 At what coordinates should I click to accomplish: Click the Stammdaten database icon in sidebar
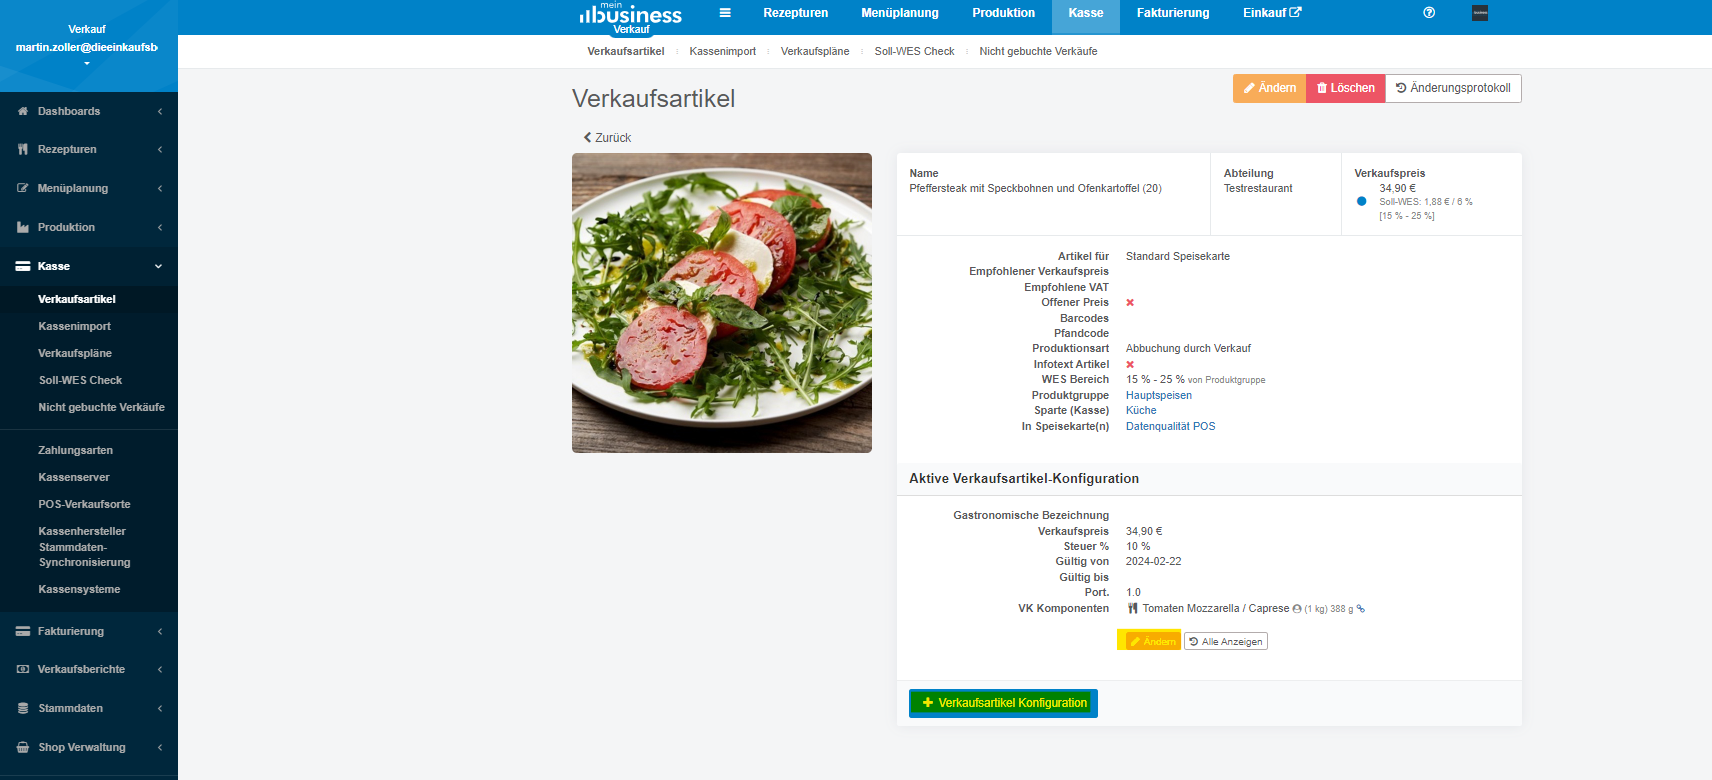23,708
